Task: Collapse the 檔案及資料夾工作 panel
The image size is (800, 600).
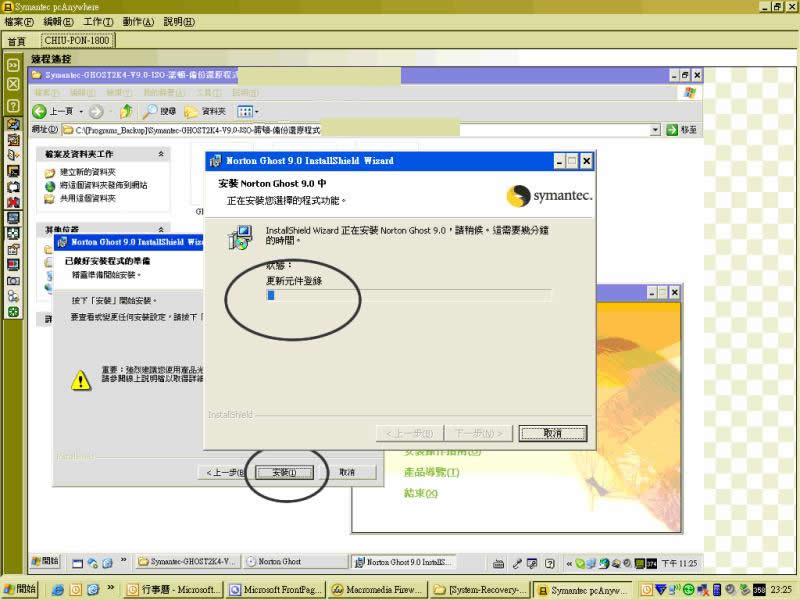Action: (161, 154)
